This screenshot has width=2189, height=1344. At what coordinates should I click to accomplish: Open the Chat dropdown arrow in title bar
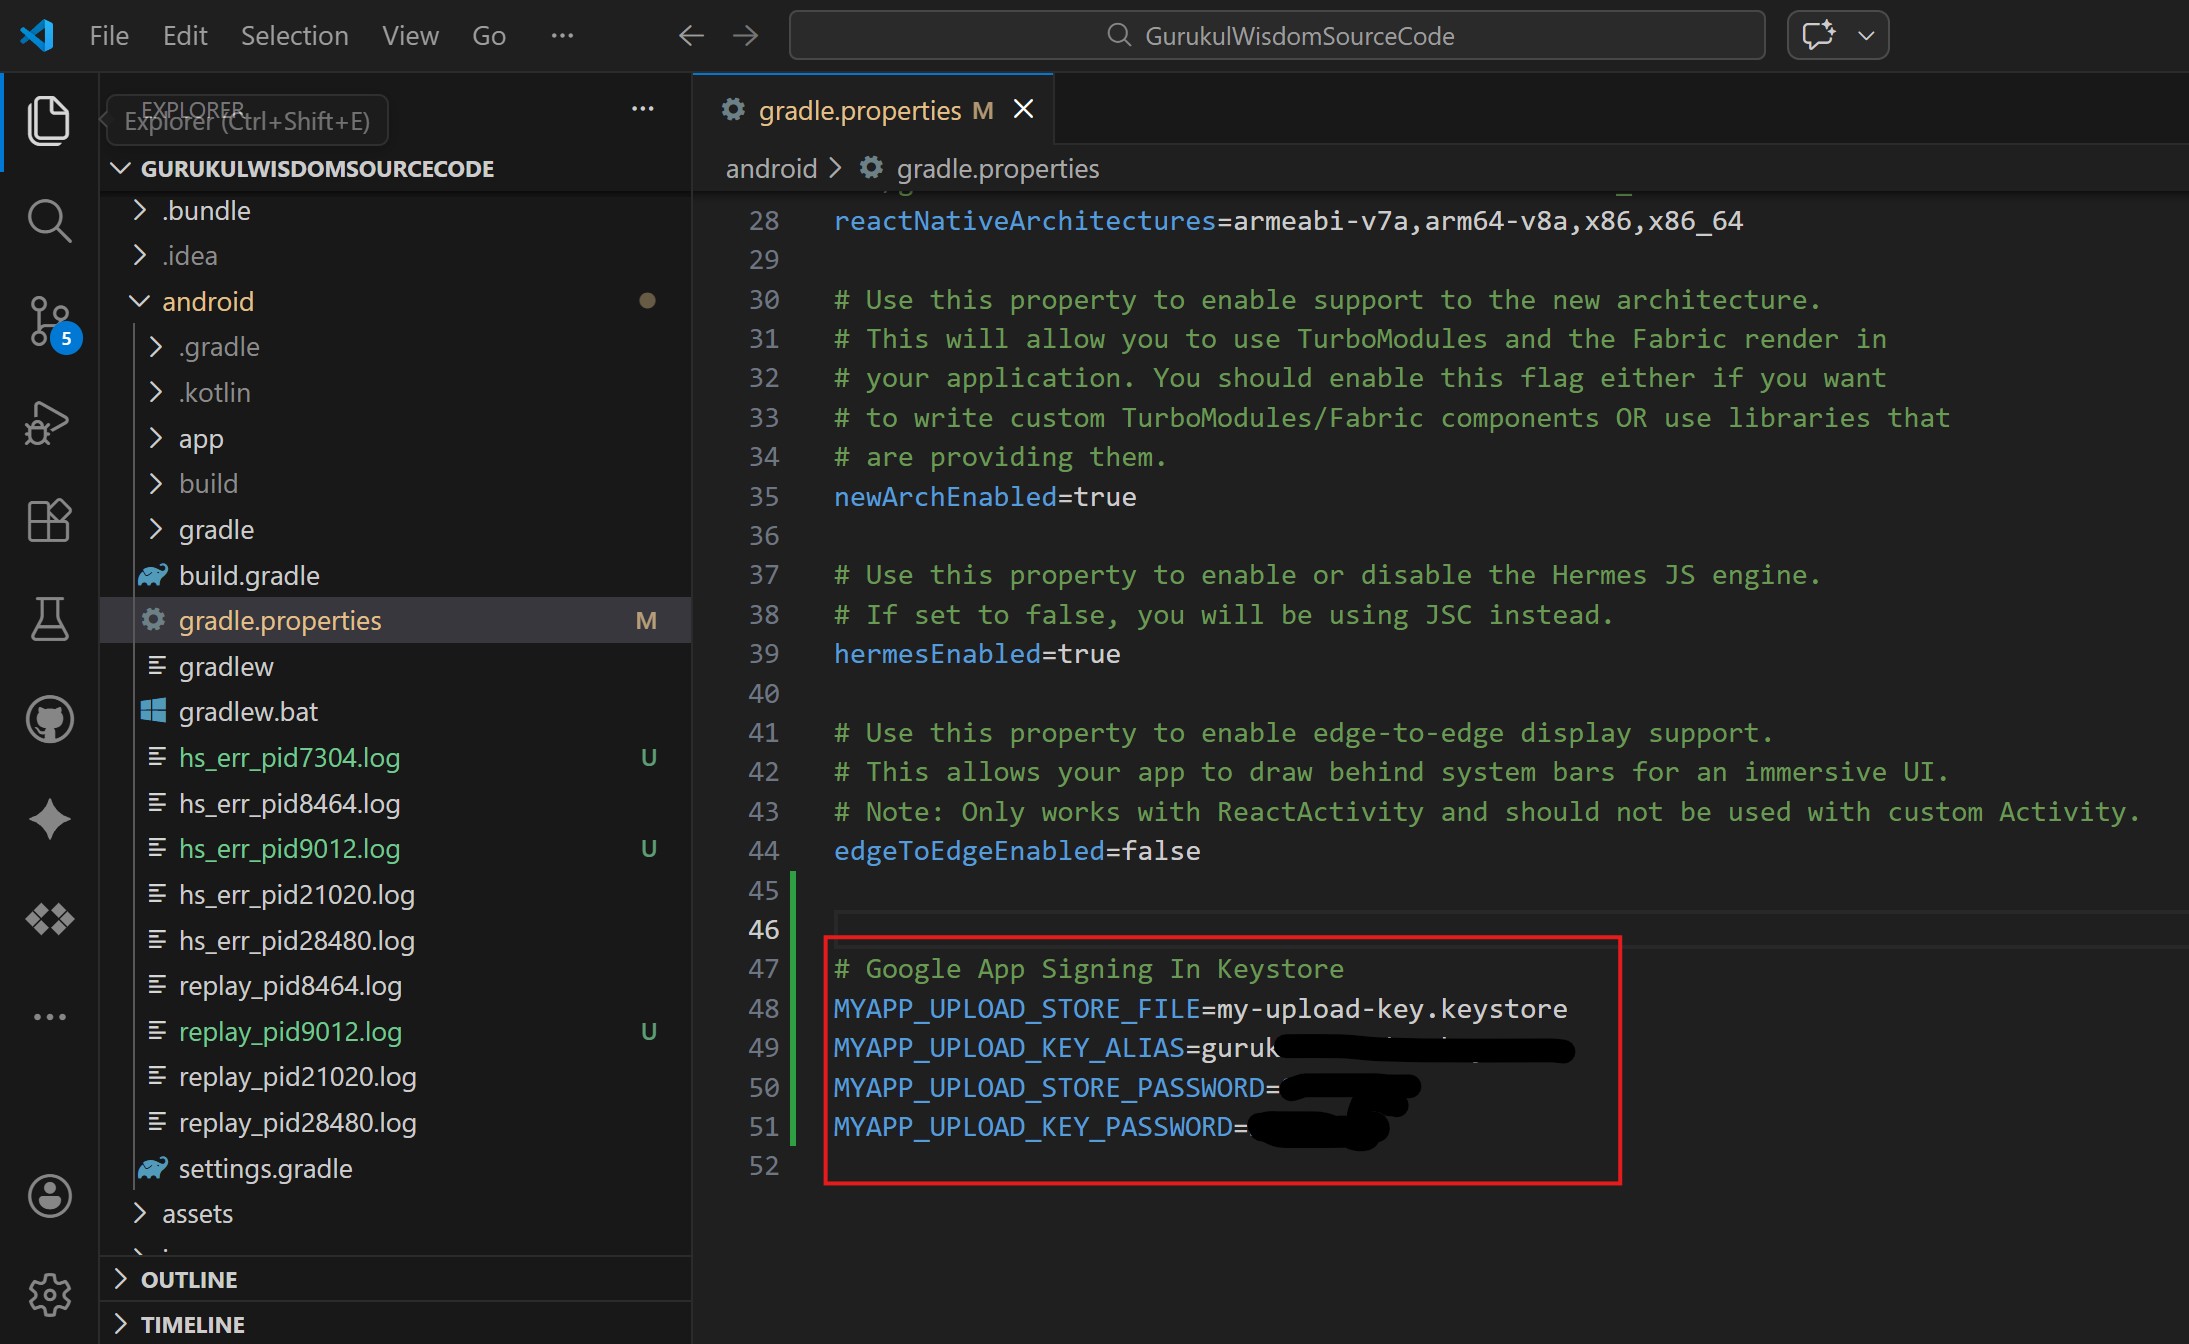(1866, 35)
